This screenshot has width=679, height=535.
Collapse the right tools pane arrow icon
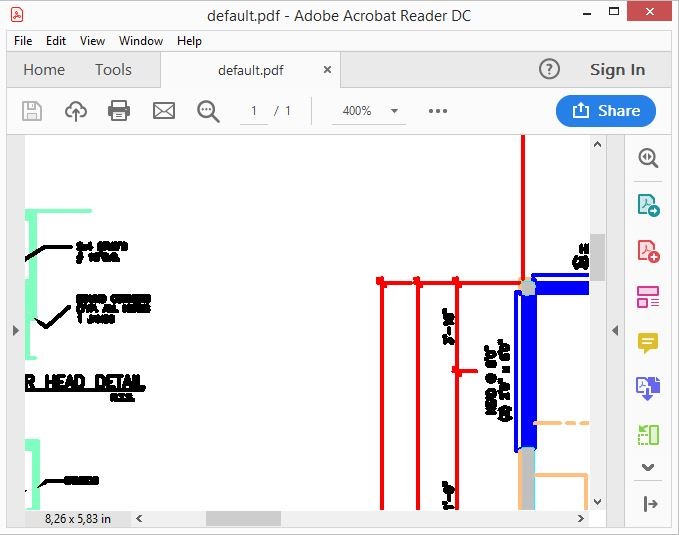(x=650, y=504)
